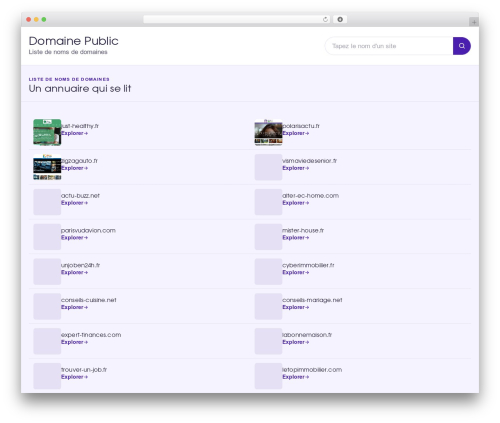Click Explorer link under expert-finances.com
The width and height of the screenshot is (500, 423).
point(74,342)
